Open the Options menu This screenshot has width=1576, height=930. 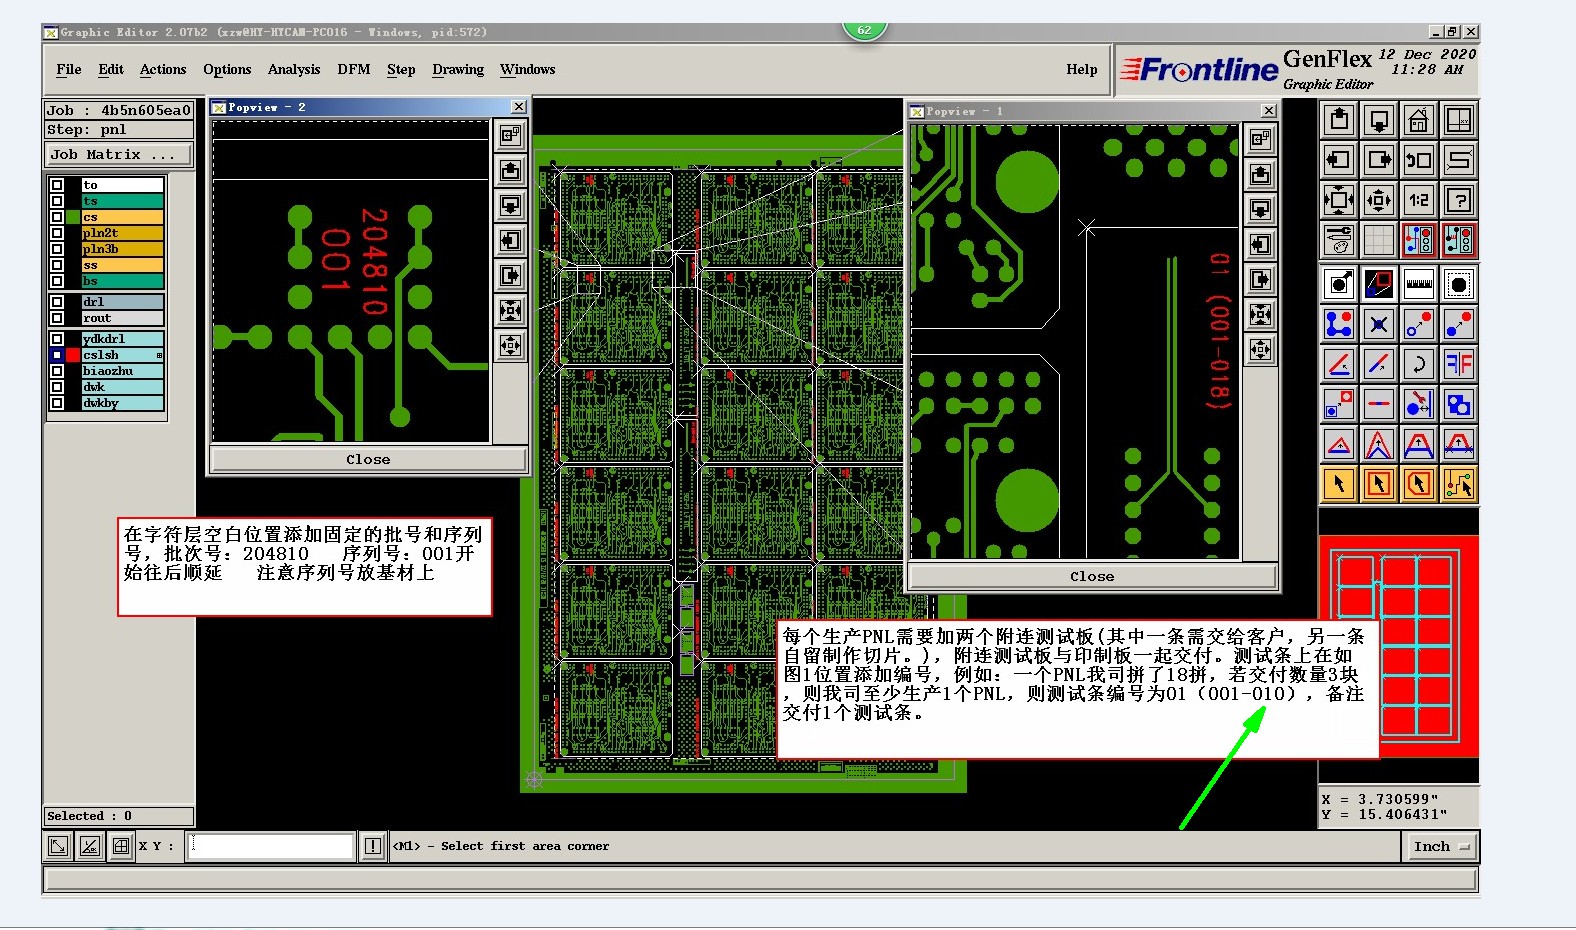[227, 69]
